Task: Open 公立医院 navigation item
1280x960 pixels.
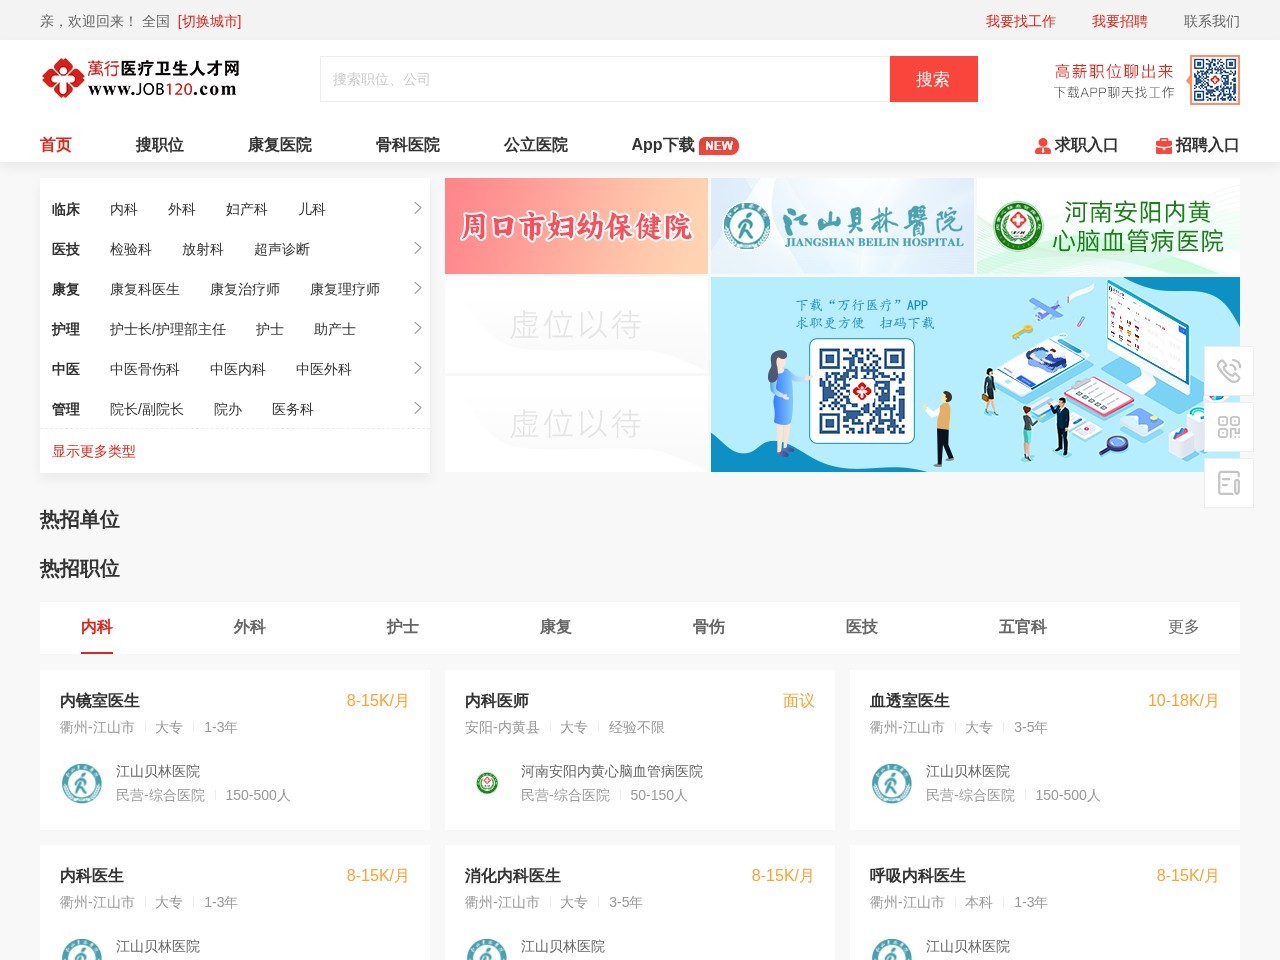Action: click(536, 145)
